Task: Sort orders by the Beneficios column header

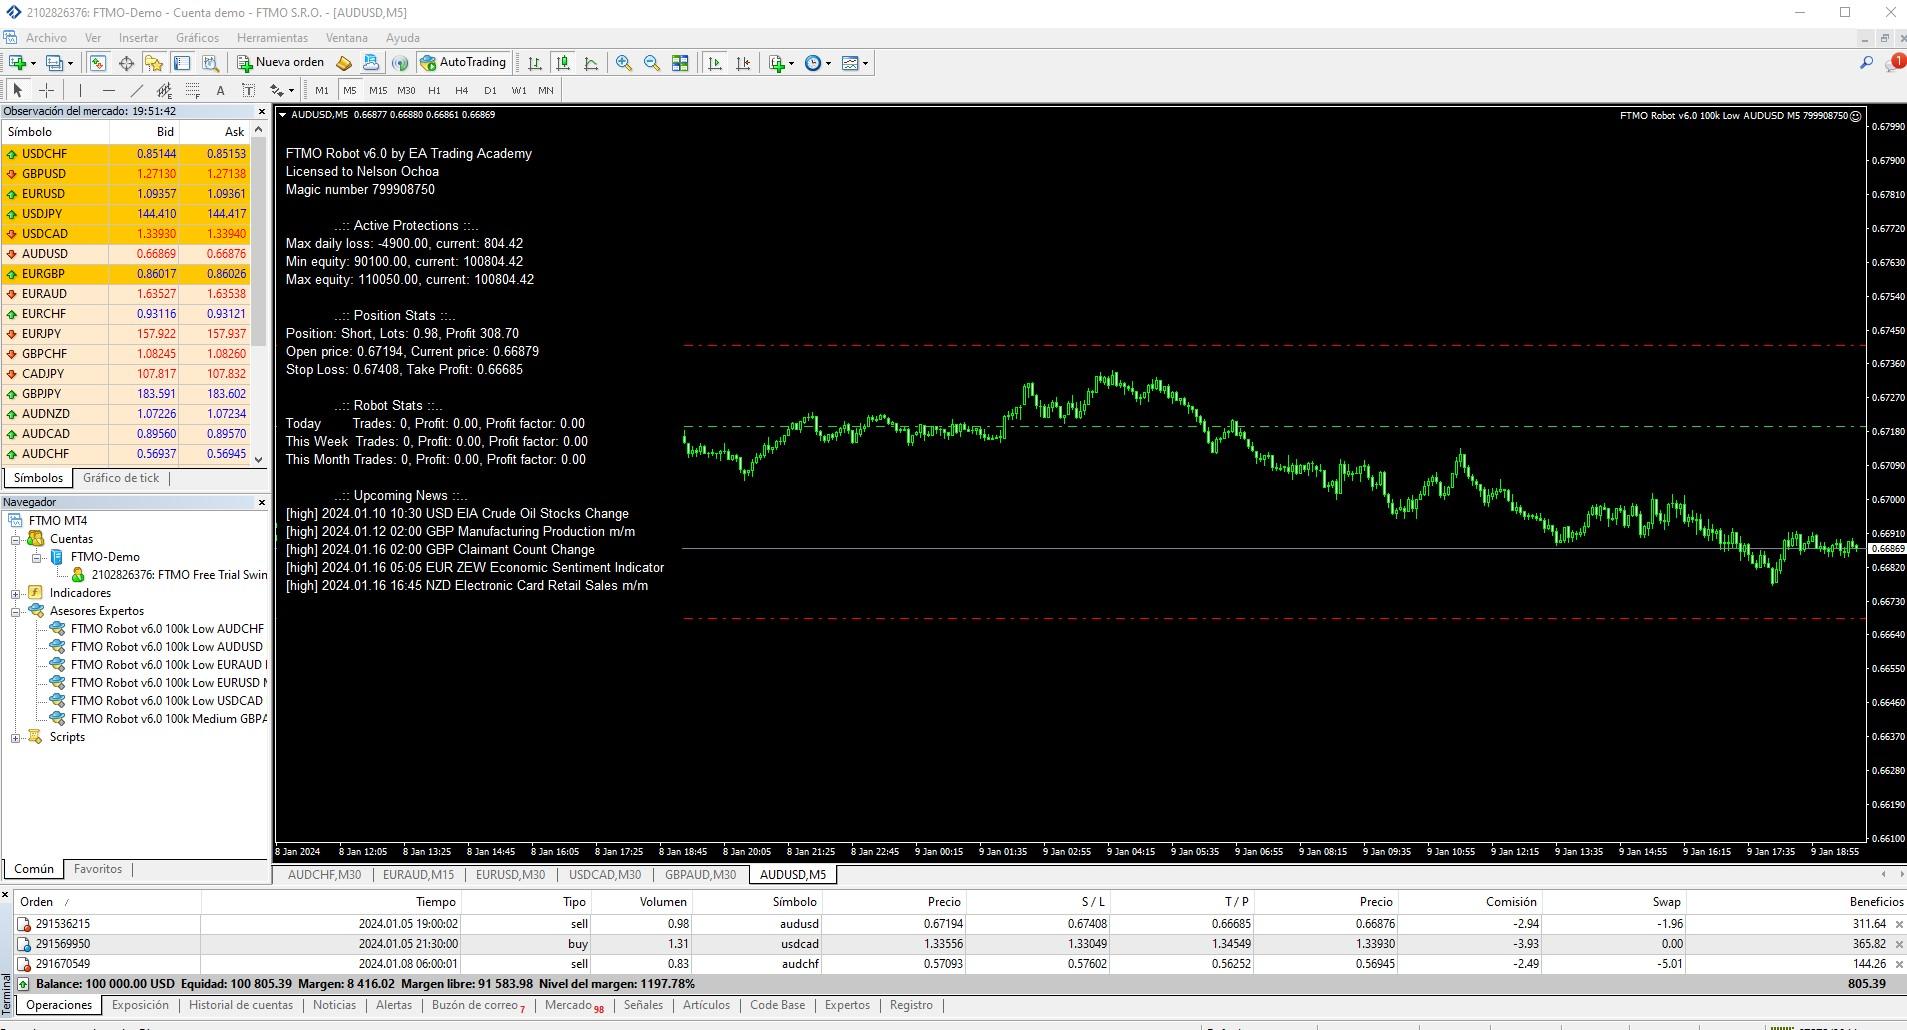Action: [x=1876, y=902]
